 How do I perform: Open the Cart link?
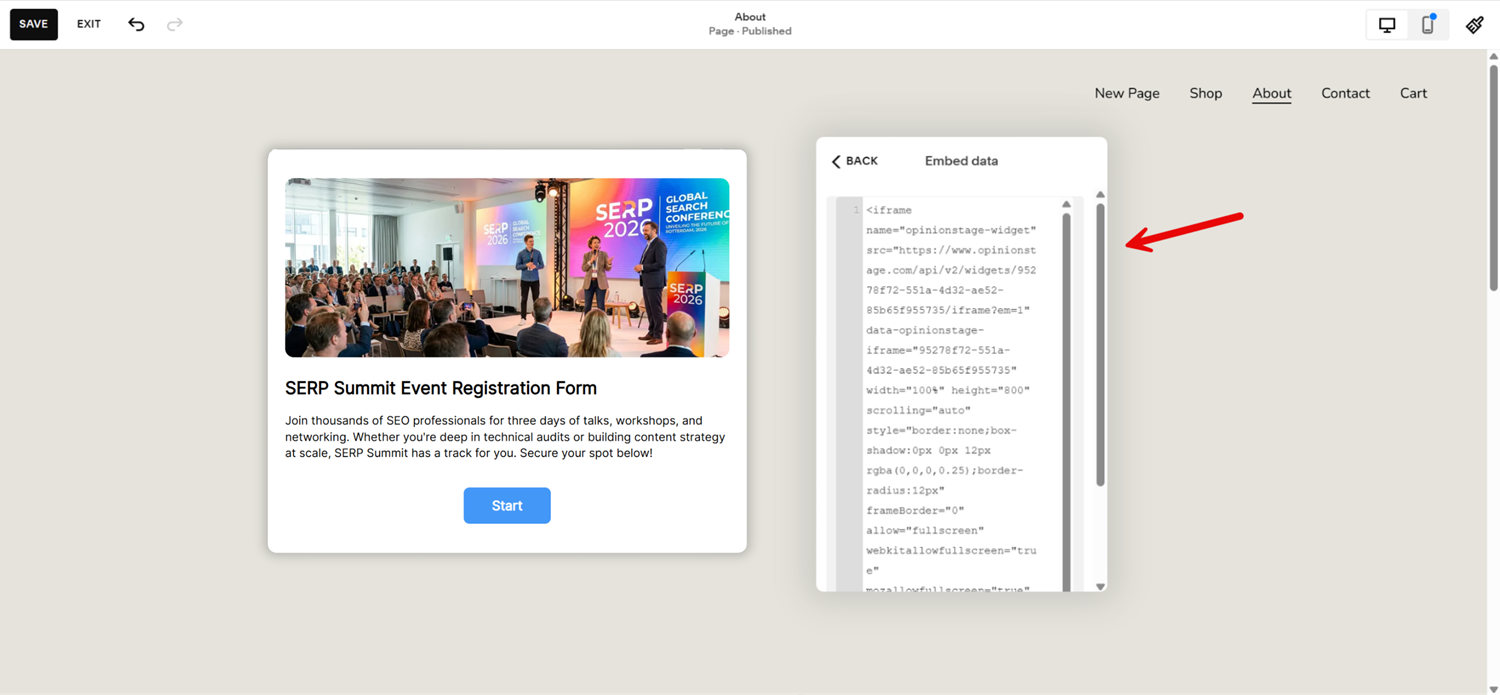pyautogui.click(x=1413, y=93)
